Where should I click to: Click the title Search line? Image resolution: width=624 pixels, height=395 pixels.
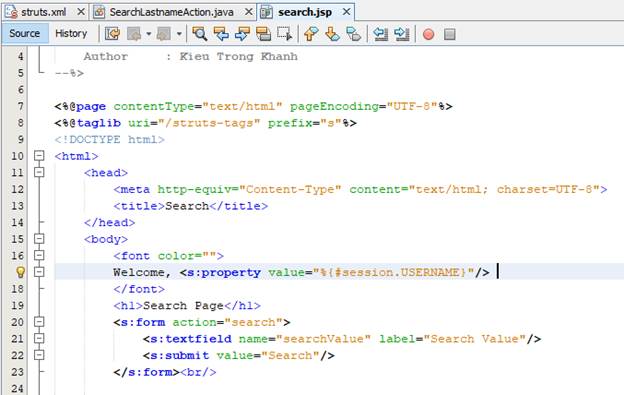tap(191, 206)
